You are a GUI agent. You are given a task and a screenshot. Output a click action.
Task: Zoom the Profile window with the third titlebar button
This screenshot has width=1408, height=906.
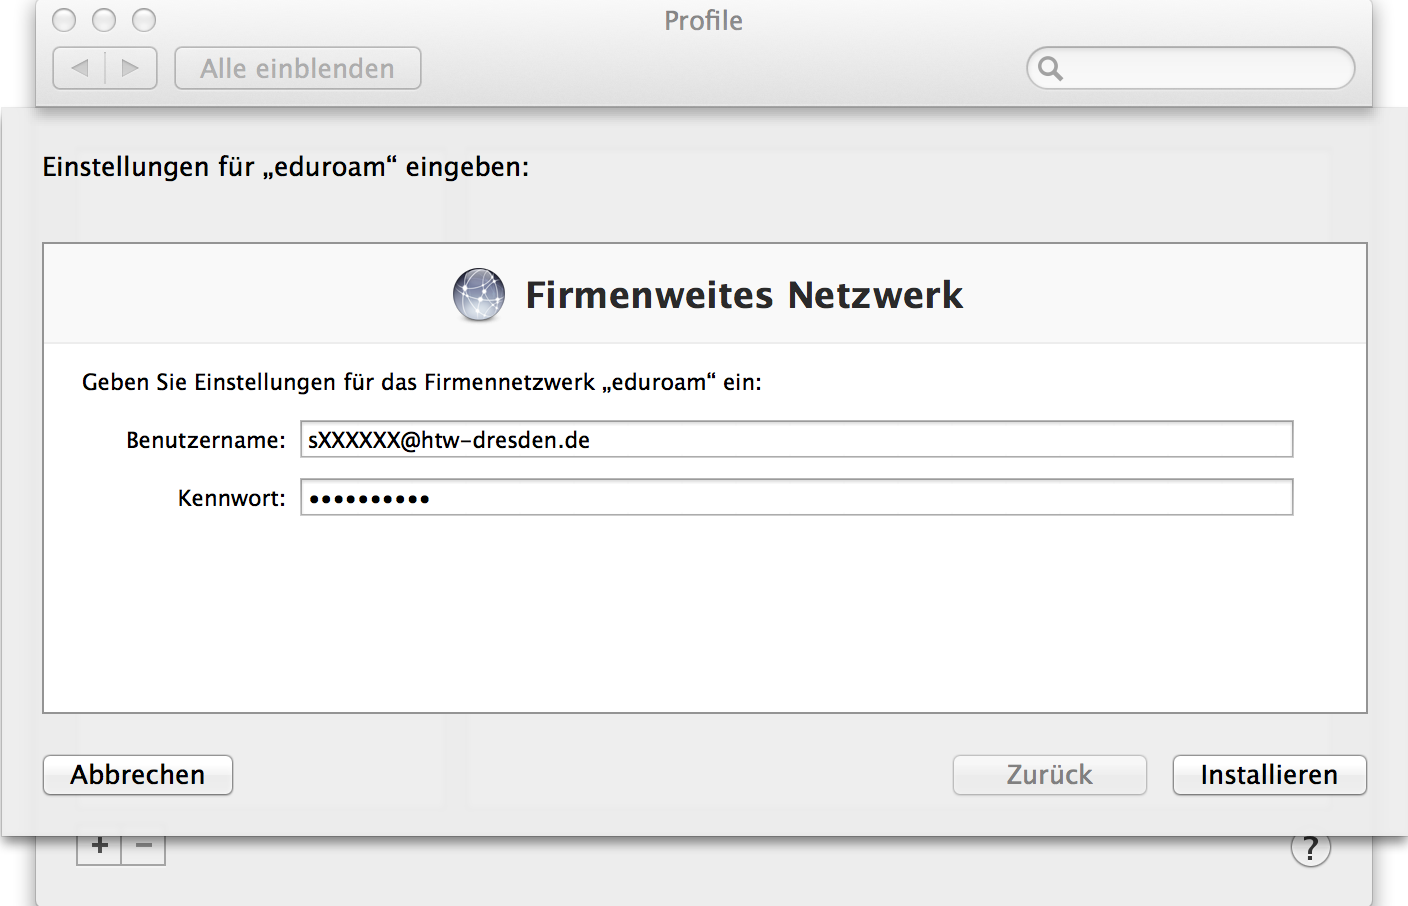(x=144, y=20)
